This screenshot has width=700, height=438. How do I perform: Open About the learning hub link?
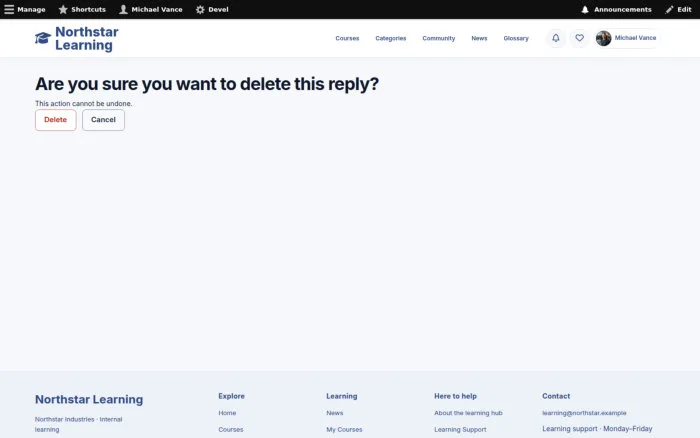(x=468, y=413)
